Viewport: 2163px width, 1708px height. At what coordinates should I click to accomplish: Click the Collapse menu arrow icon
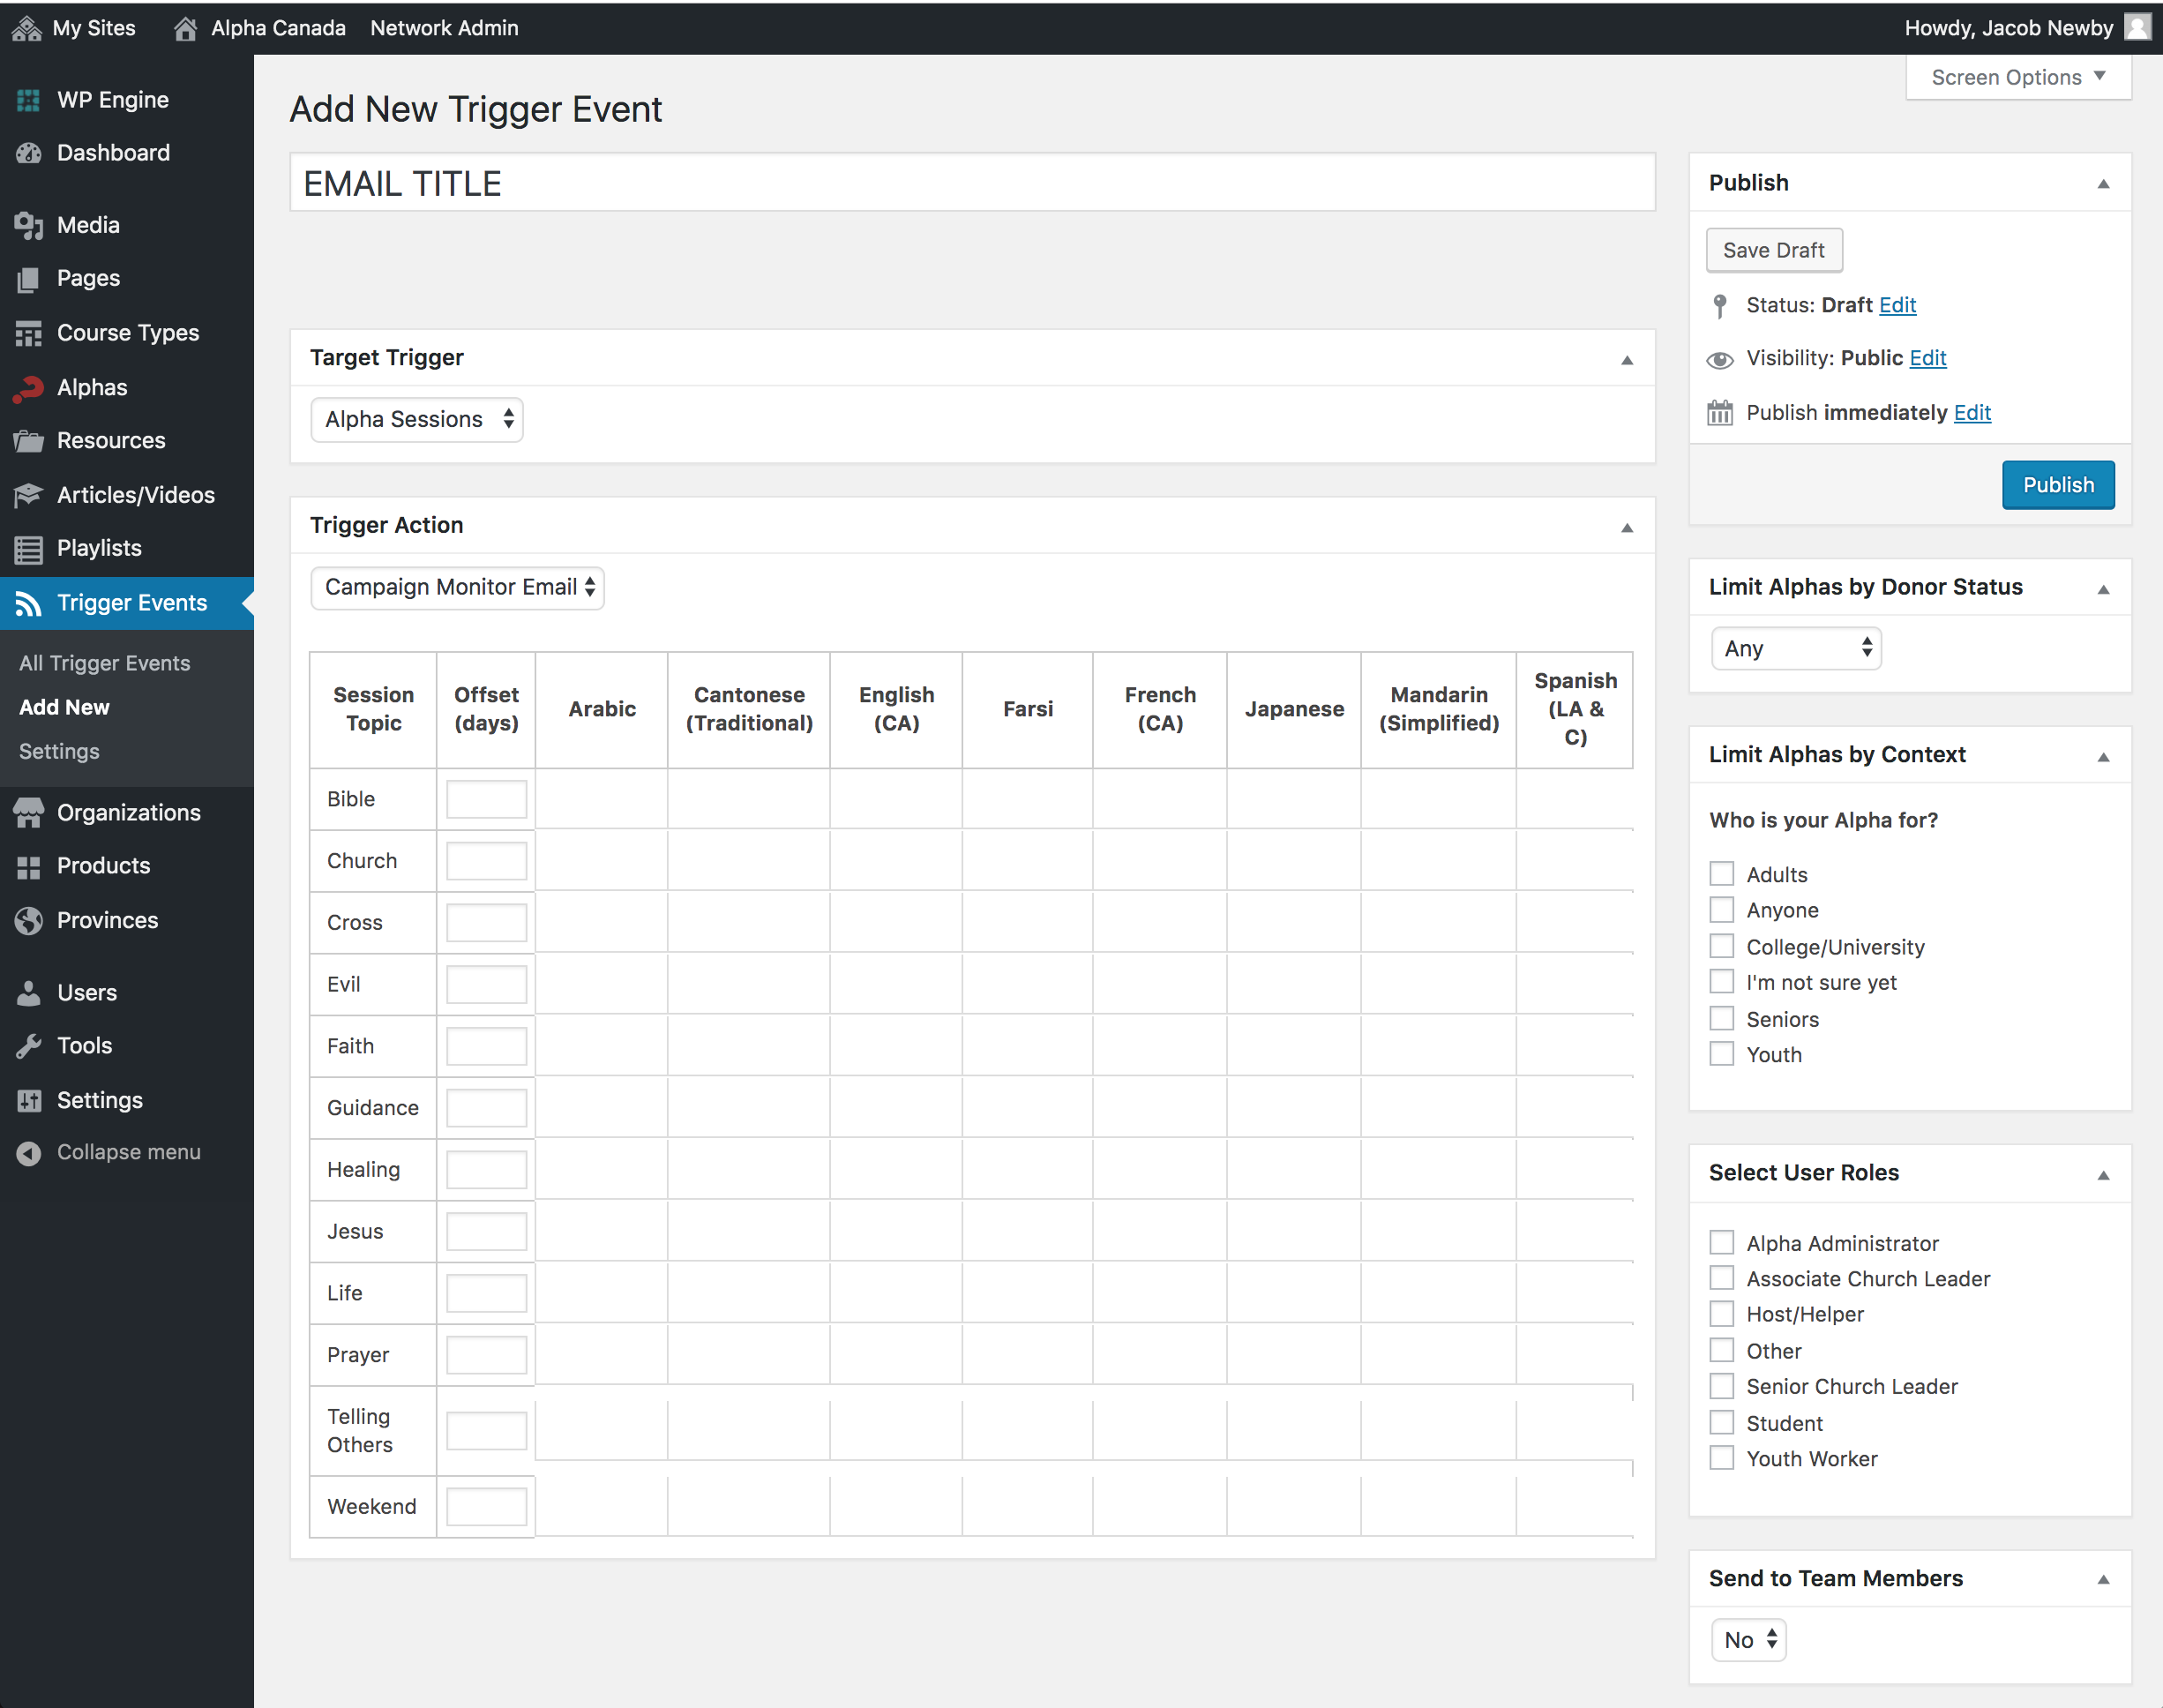point(28,1153)
